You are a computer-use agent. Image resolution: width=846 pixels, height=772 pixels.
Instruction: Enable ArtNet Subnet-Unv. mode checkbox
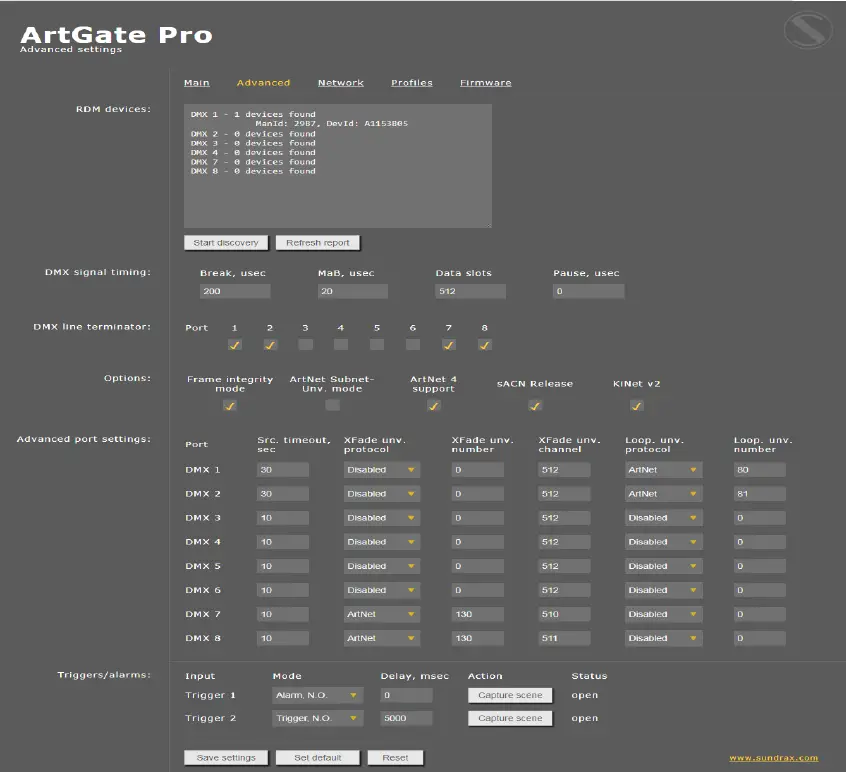coord(332,405)
